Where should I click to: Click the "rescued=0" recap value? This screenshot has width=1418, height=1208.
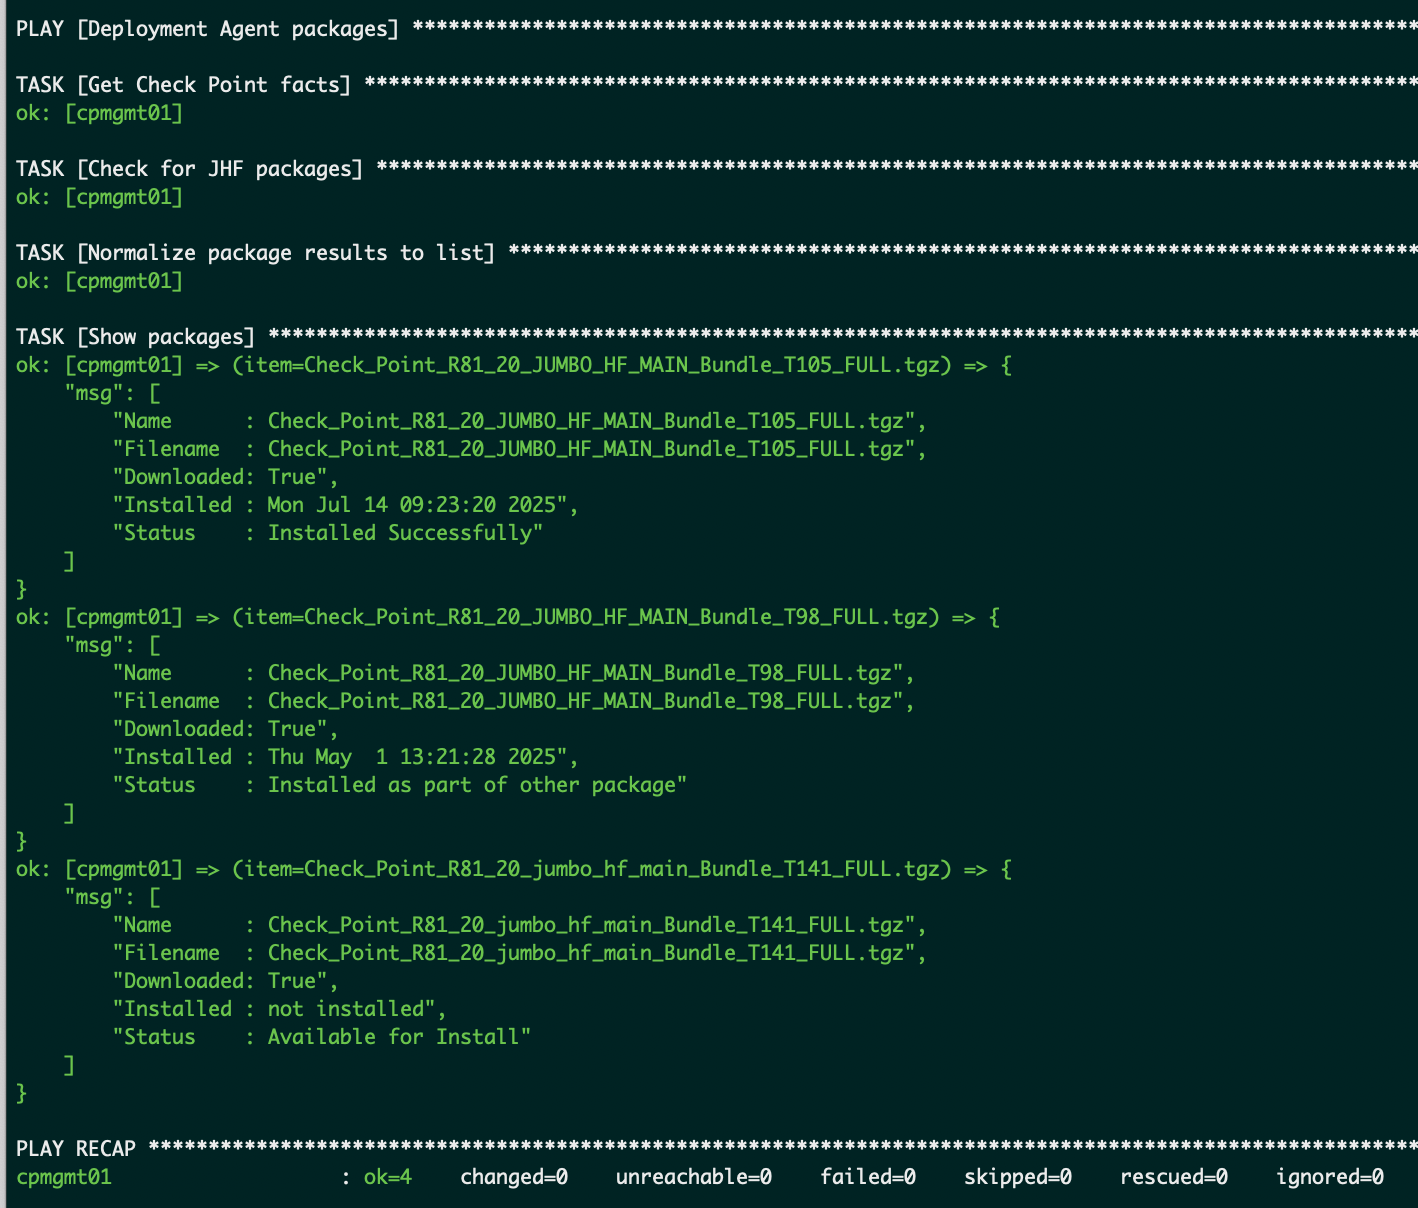click(1174, 1177)
